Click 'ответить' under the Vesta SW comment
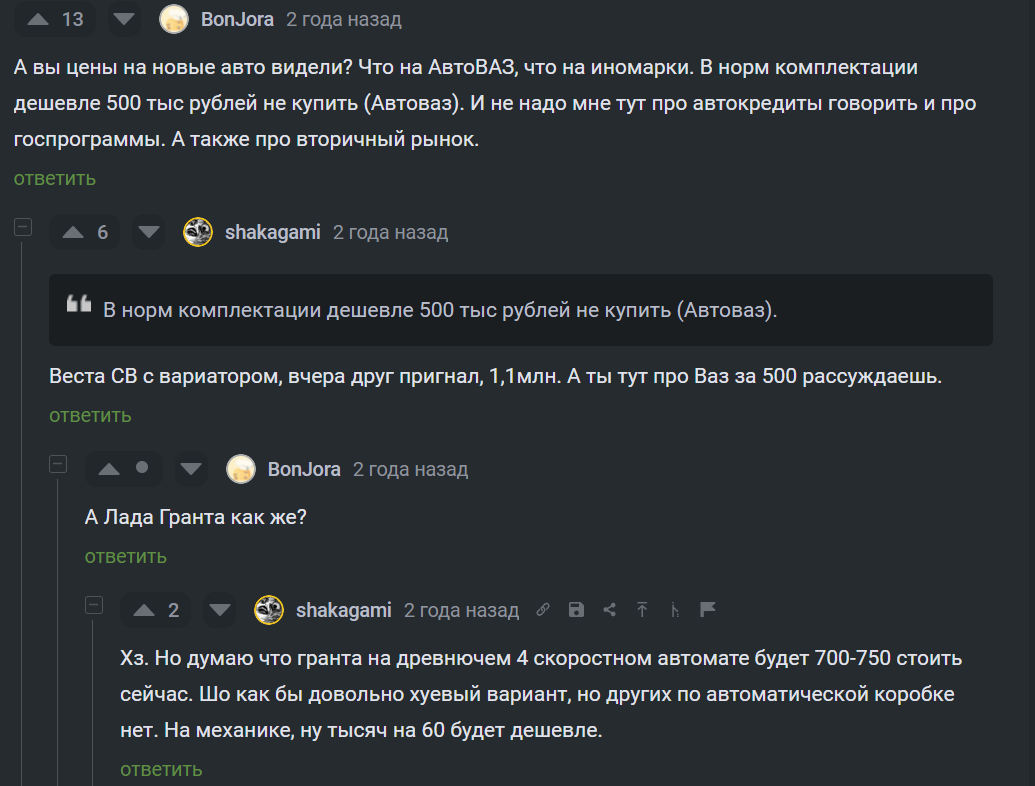This screenshot has height=786, width=1035. pos(90,415)
